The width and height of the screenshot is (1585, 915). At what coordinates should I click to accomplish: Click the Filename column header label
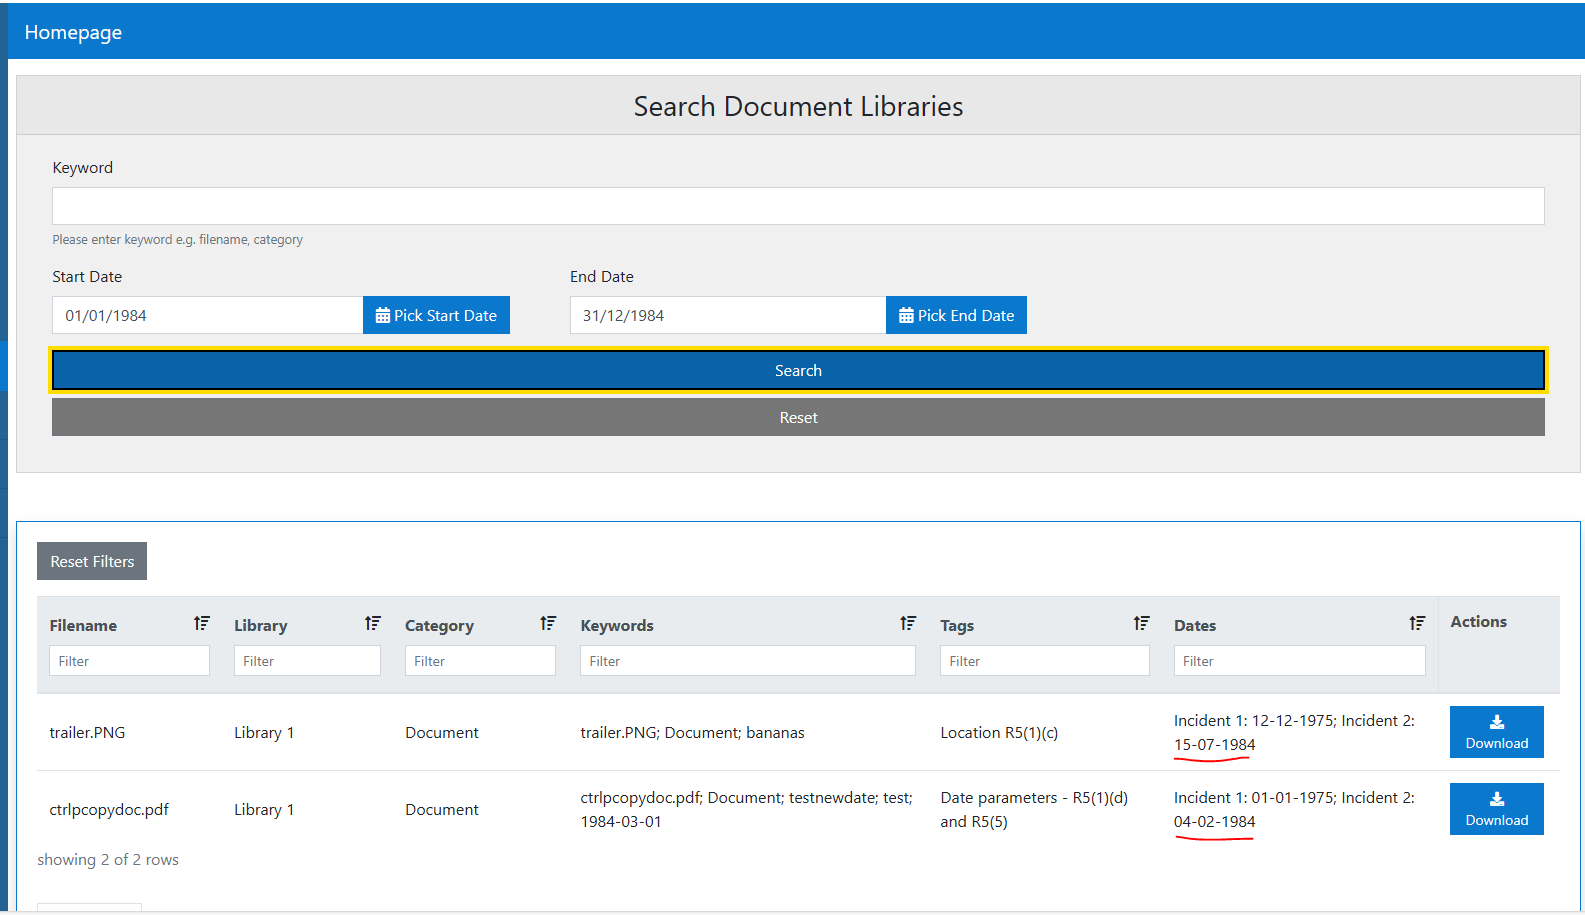83,625
